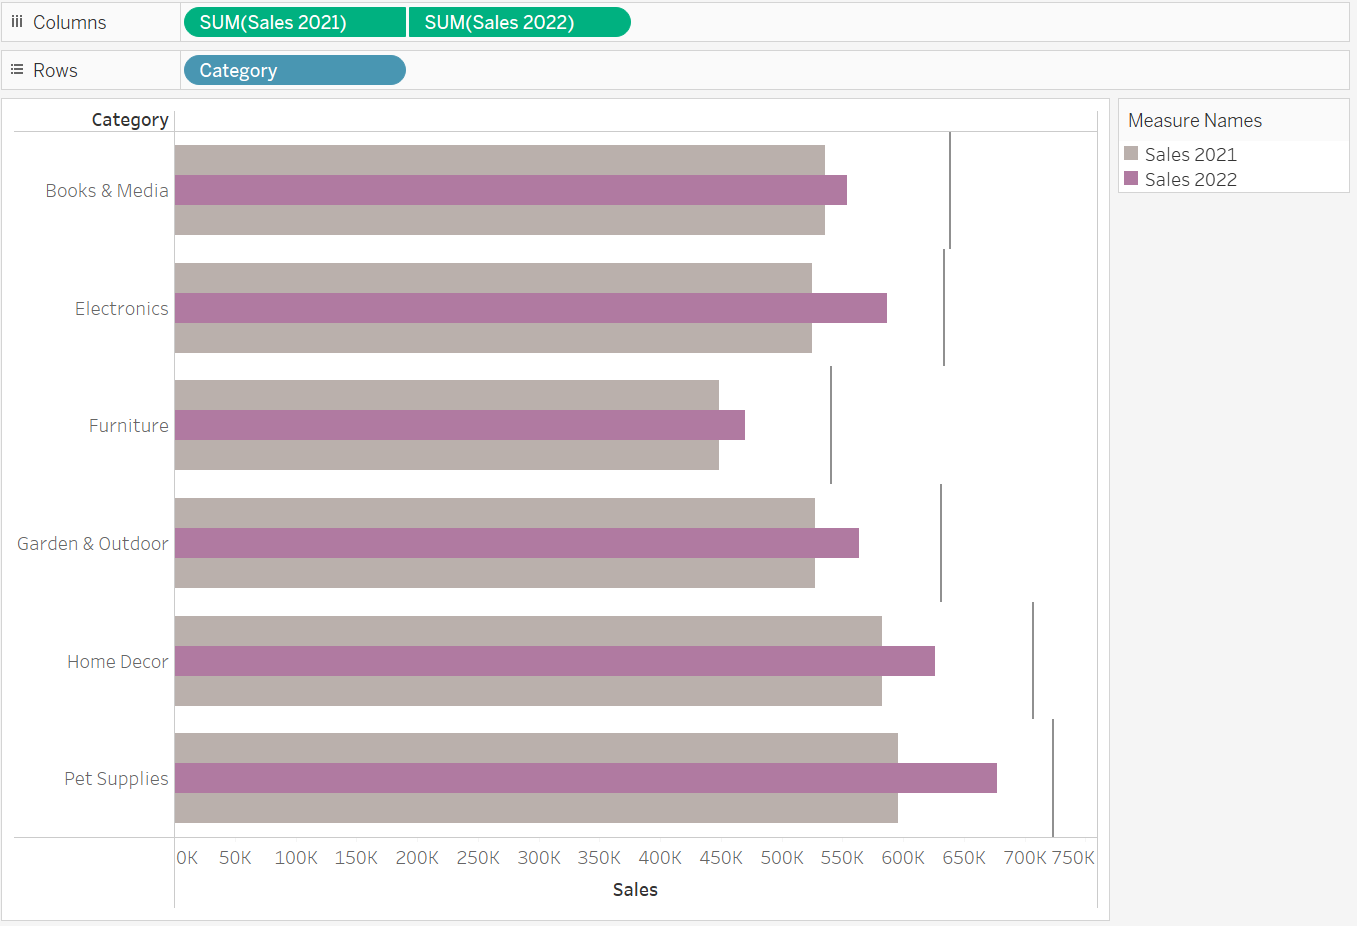This screenshot has height=926, width=1357.
Task: Click the 500K axis tick label
Action: (x=782, y=857)
